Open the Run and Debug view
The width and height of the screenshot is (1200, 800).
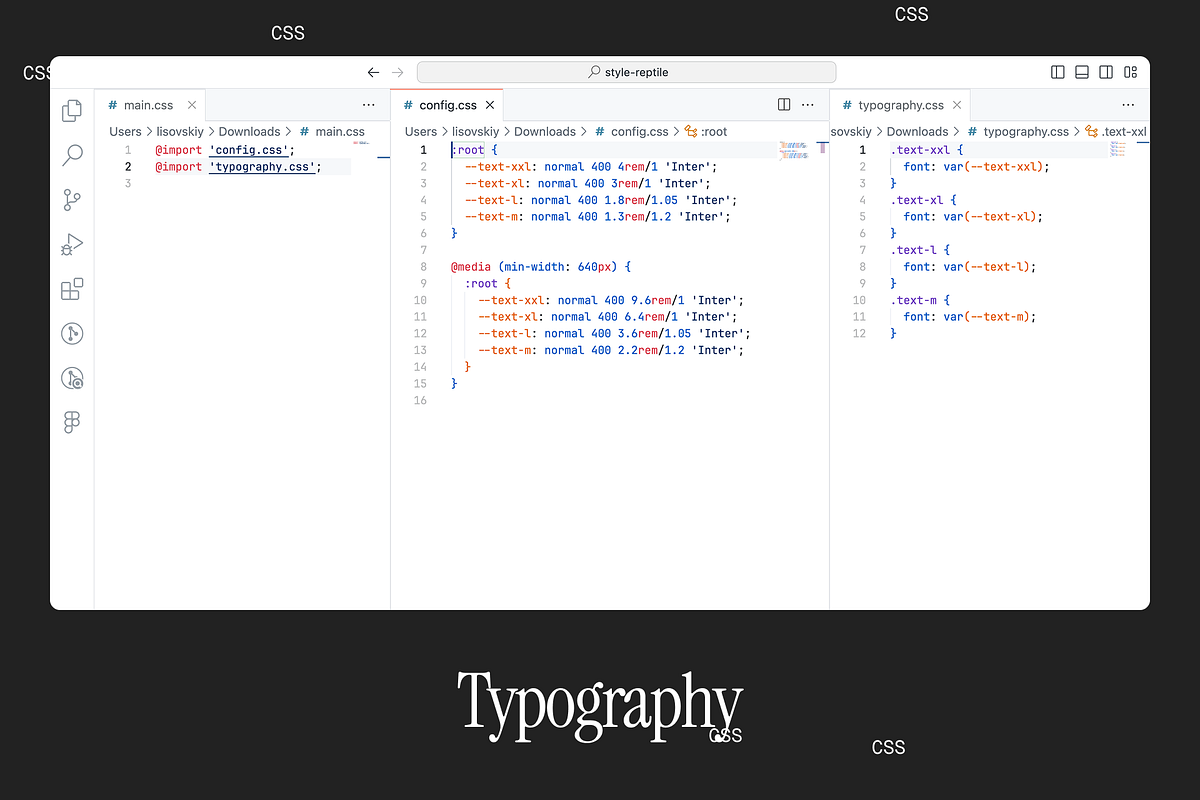point(72,244)
